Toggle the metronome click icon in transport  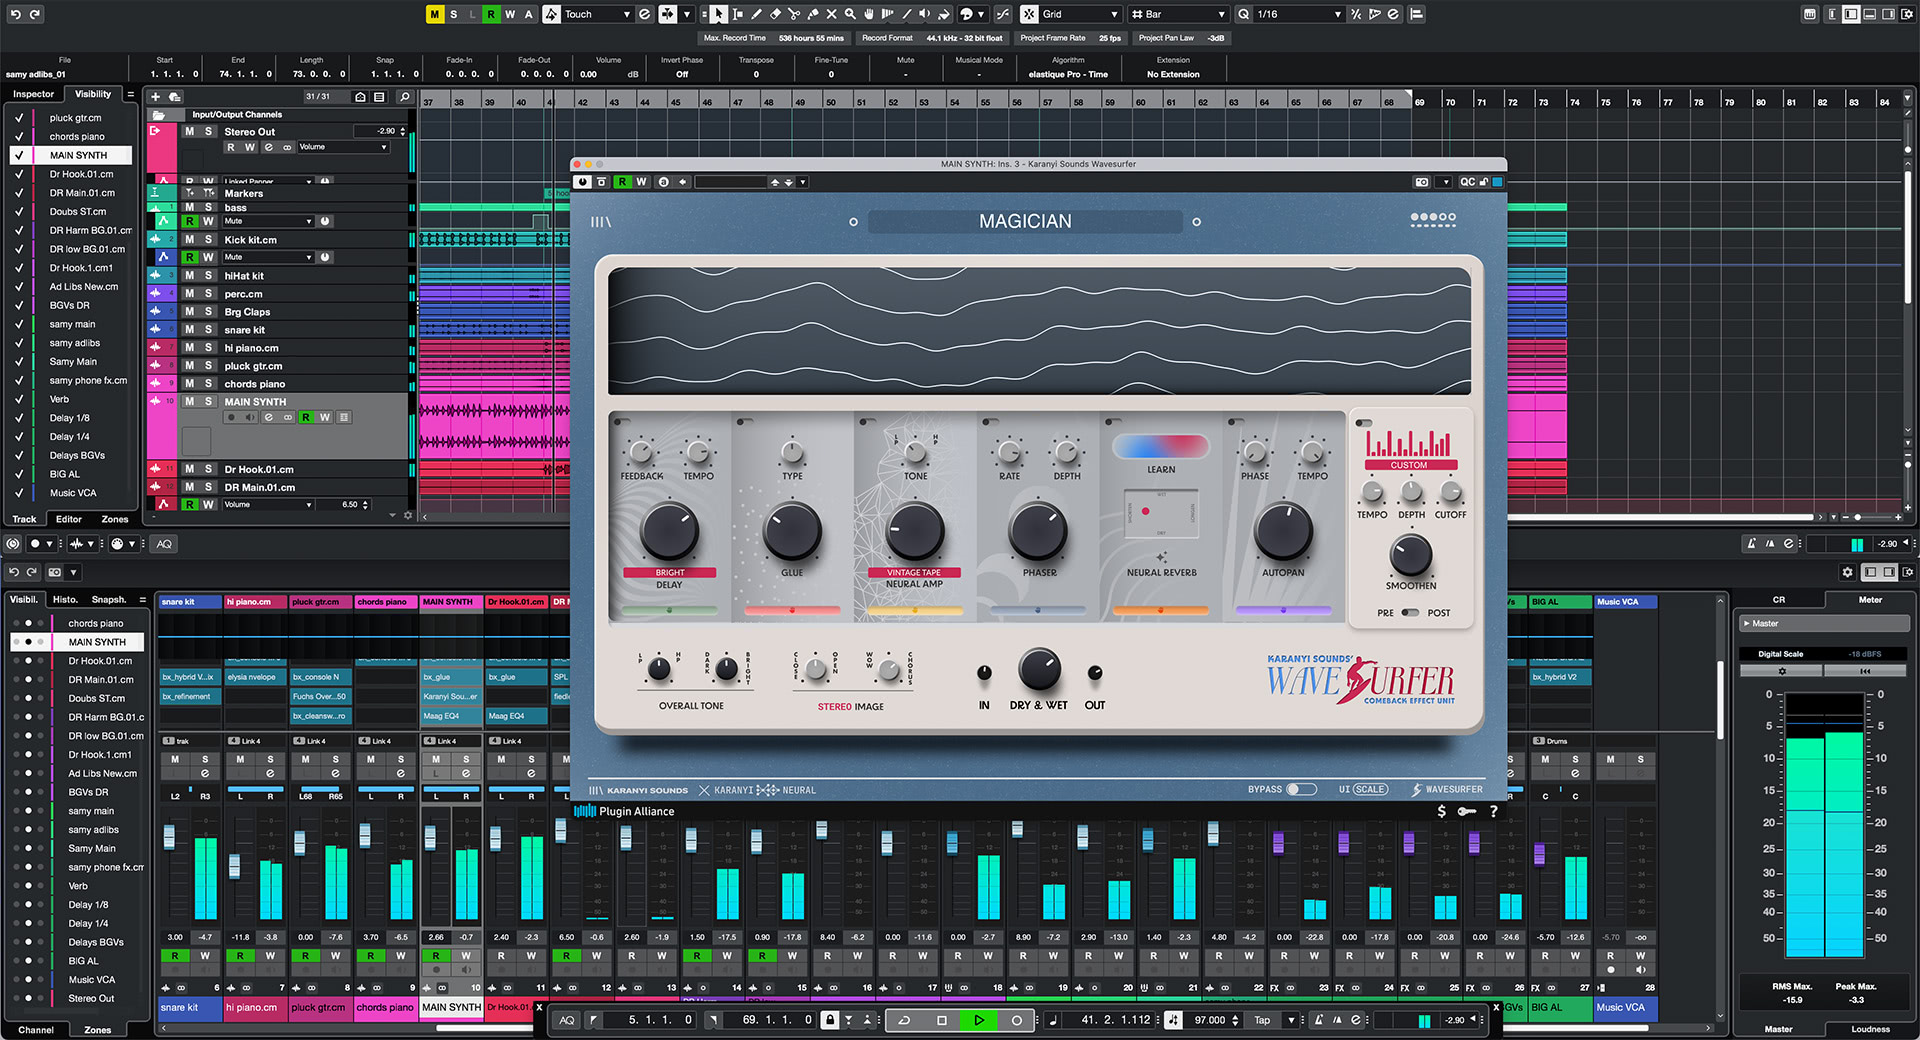click(x=1319, y=1020)
